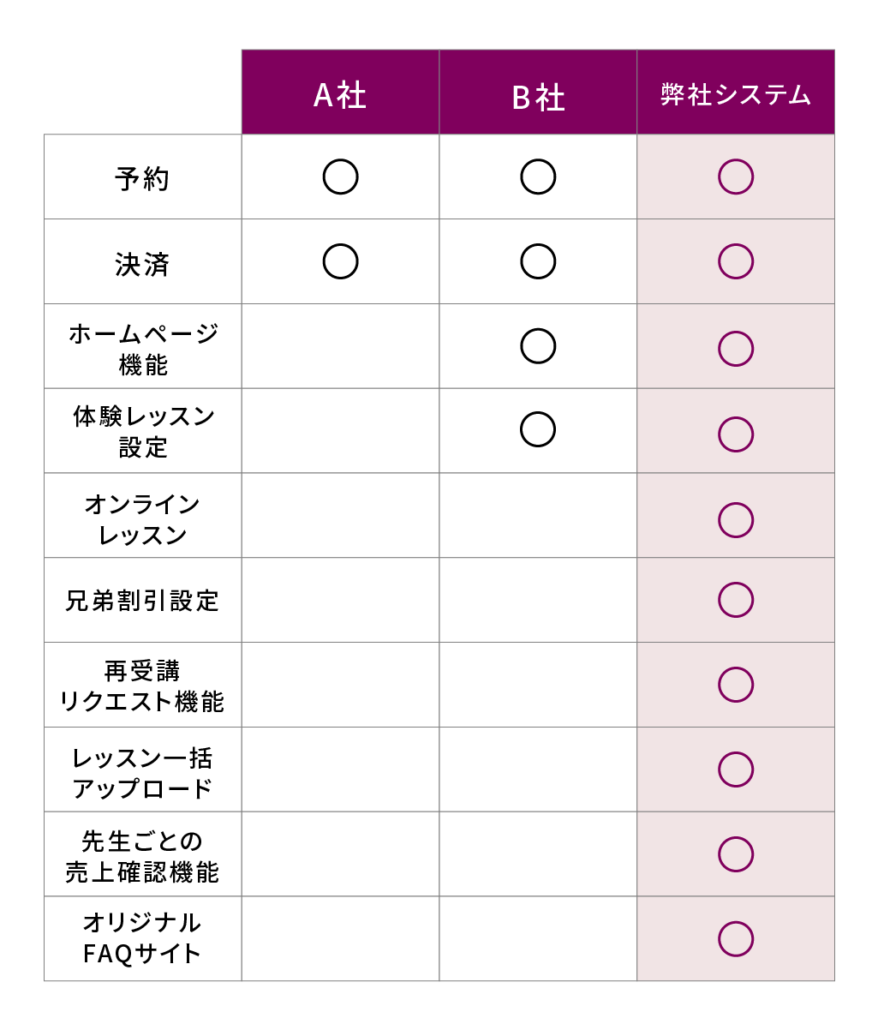Click the 兄弟割引設定 row label
Image resolution: width=878 pixels, height=1024 pixels.
point(142,602)
